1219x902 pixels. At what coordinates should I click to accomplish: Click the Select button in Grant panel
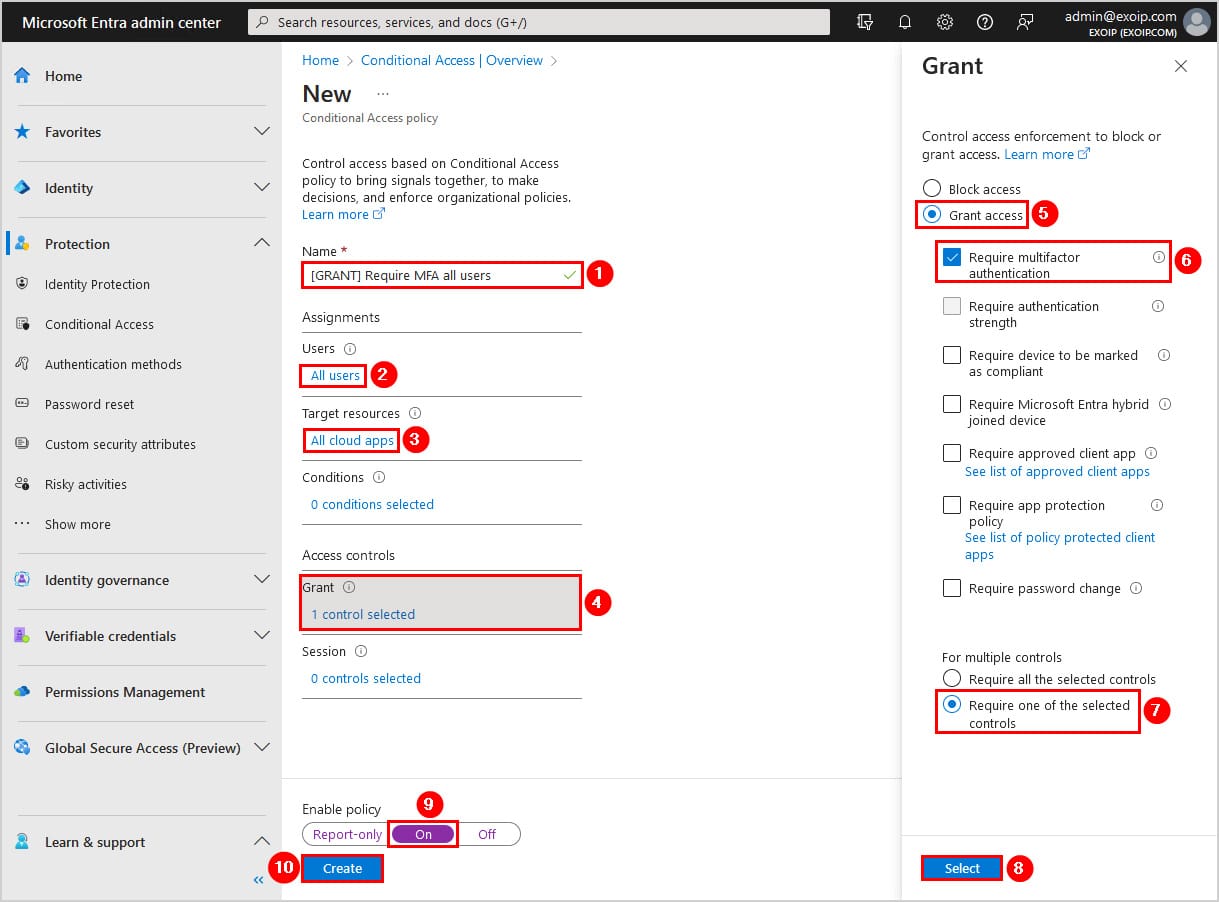[962, 868]
